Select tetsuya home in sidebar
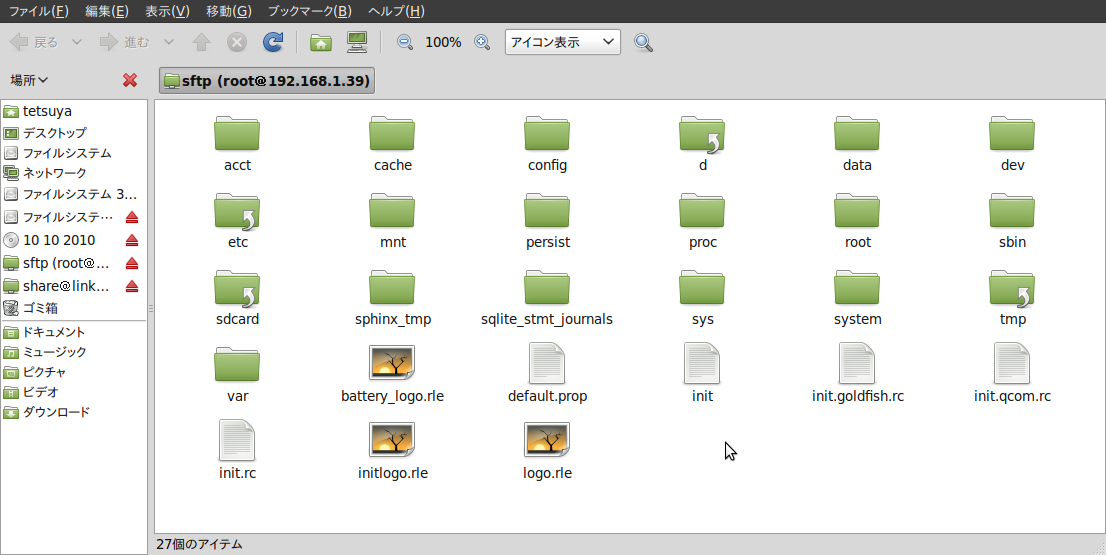Image resolution: width=1106 pixels, height=555 pixels. 73,111
